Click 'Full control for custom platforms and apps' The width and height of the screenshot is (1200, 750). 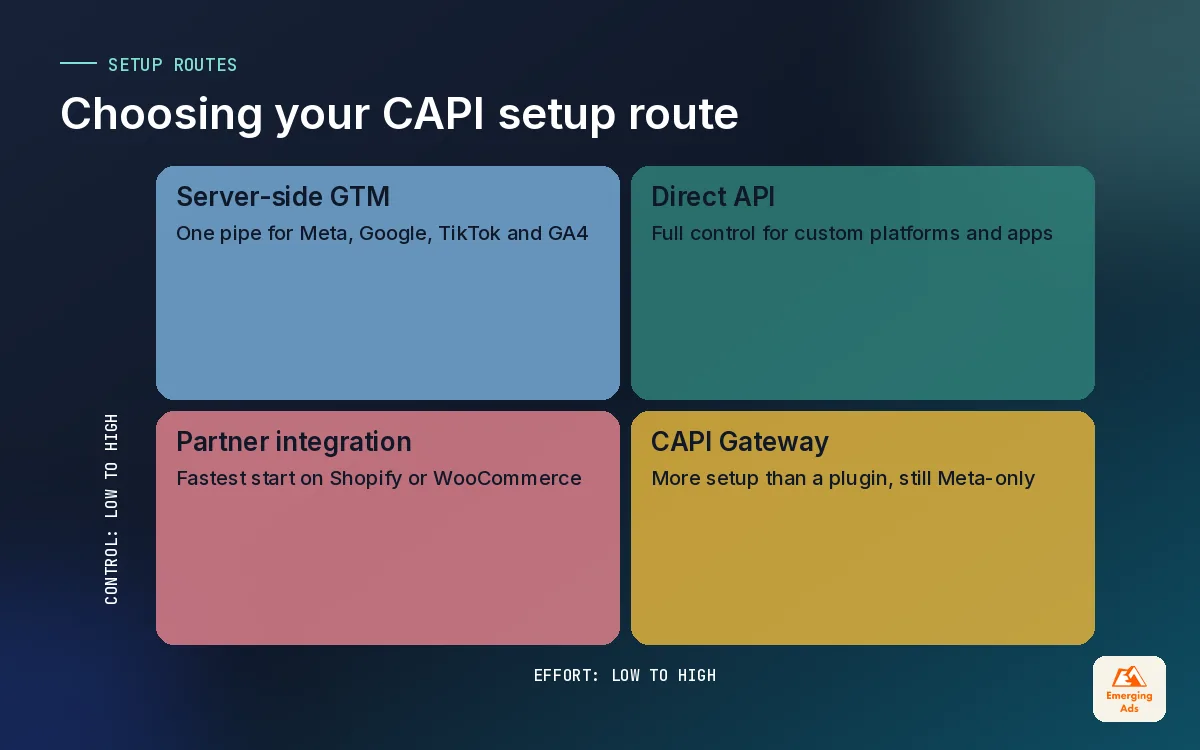[852, 233]
